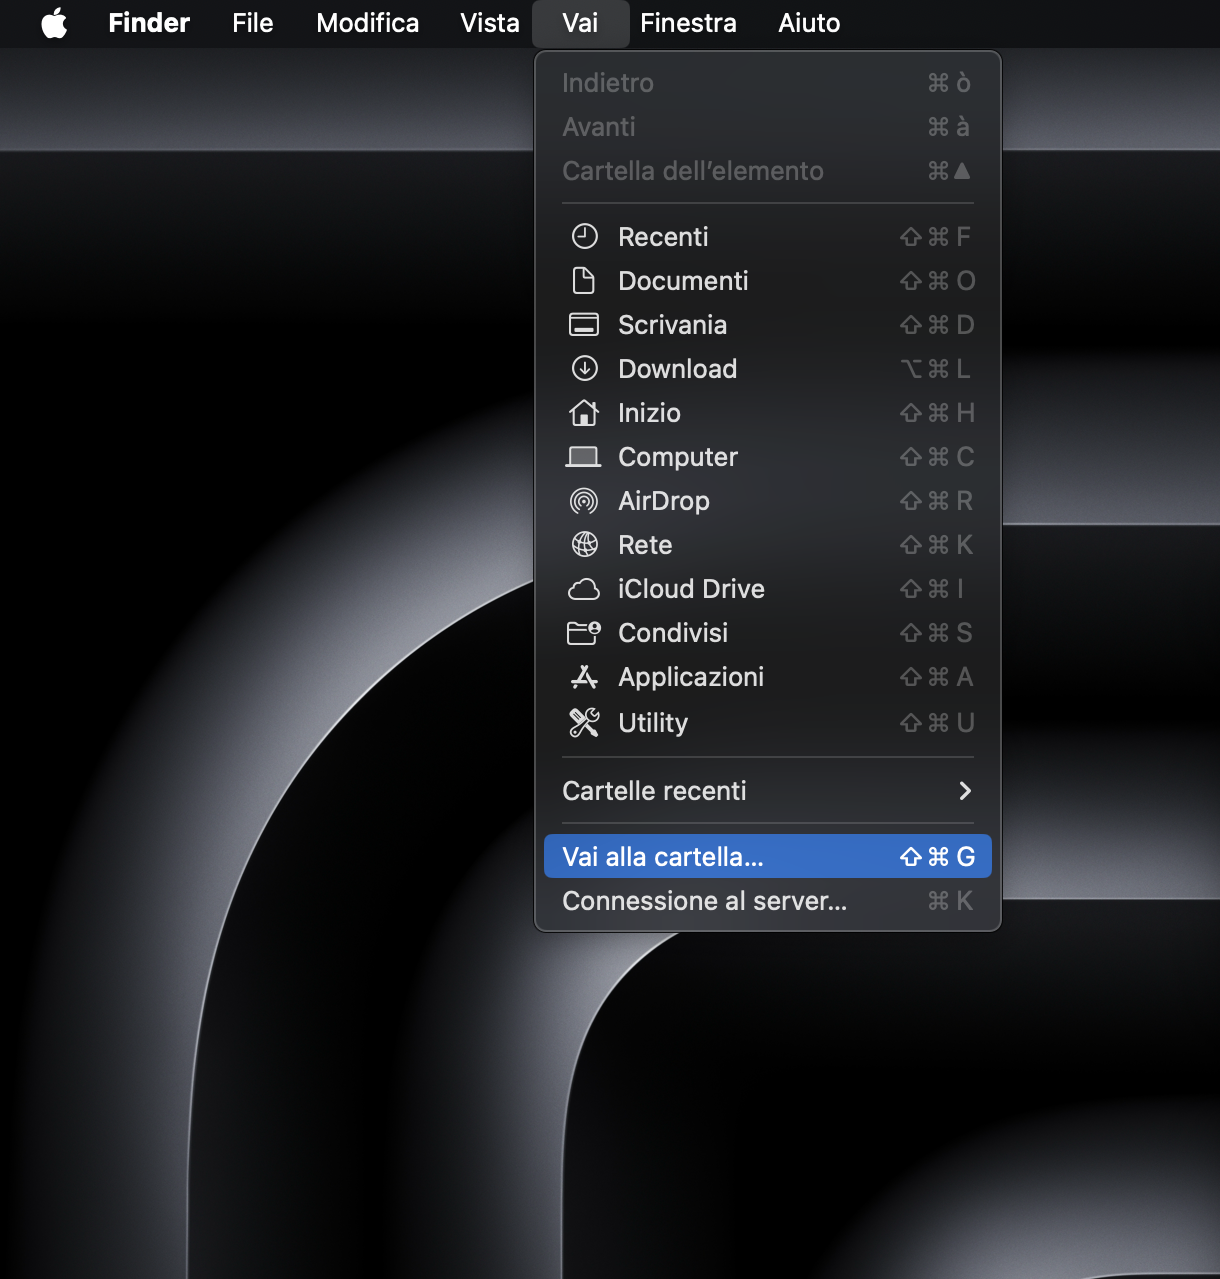
Task: Open the Finestra menu
Action: pos(688,23)
